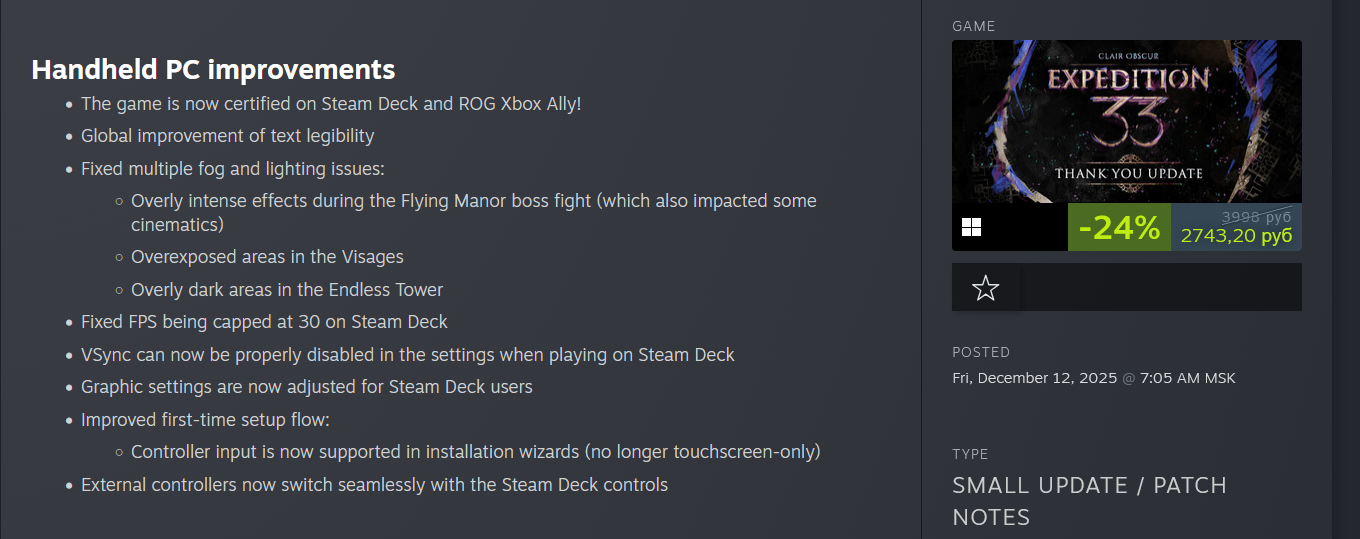Click the -24% discount badge

(x=1119, y=228)
